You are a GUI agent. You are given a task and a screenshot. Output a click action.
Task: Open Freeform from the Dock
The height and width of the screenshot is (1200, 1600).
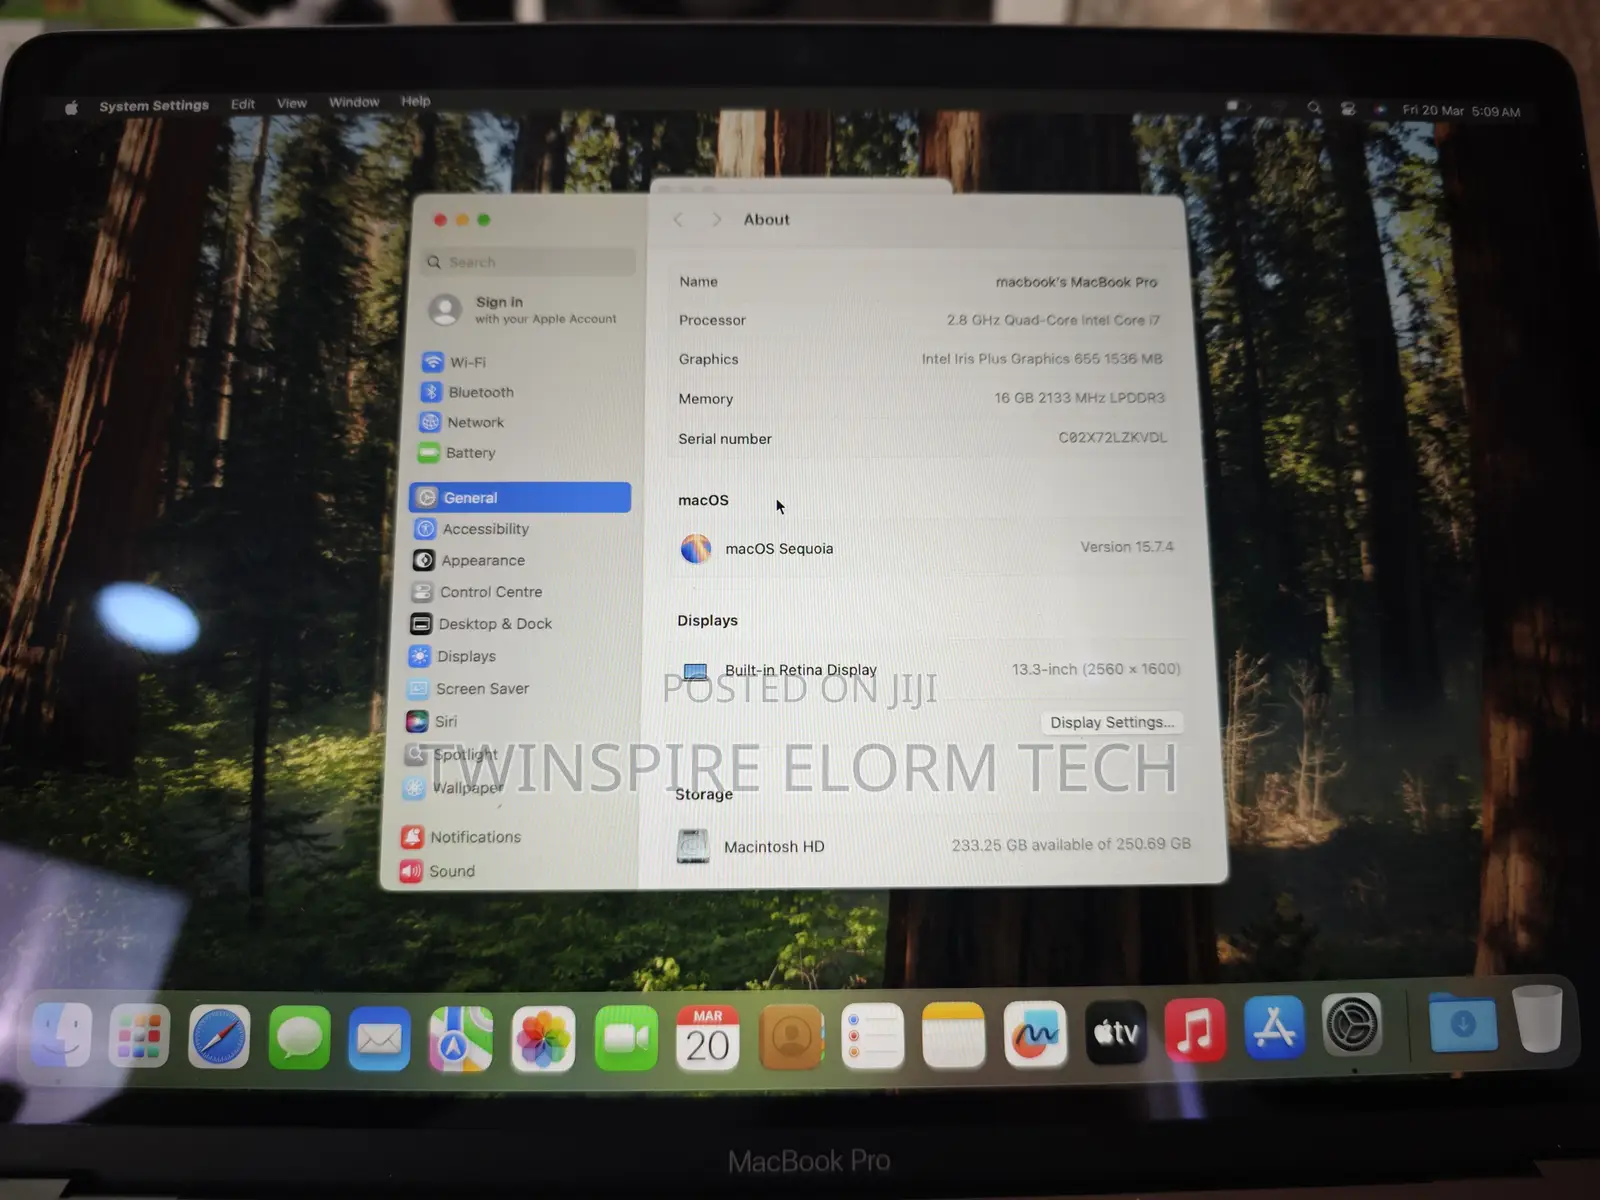click(1035, 1034)
